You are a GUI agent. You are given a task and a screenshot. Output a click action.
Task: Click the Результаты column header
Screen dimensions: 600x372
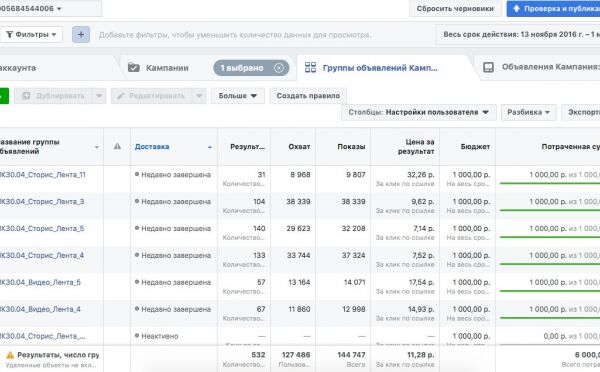(247, 147)
